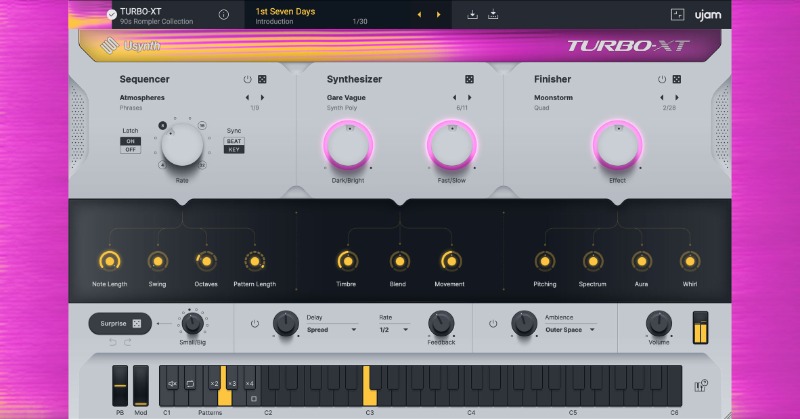Click the mute pattern key icon
This screenshot has height=419, width=800.
pyautogui.click(x=172, y=383)
